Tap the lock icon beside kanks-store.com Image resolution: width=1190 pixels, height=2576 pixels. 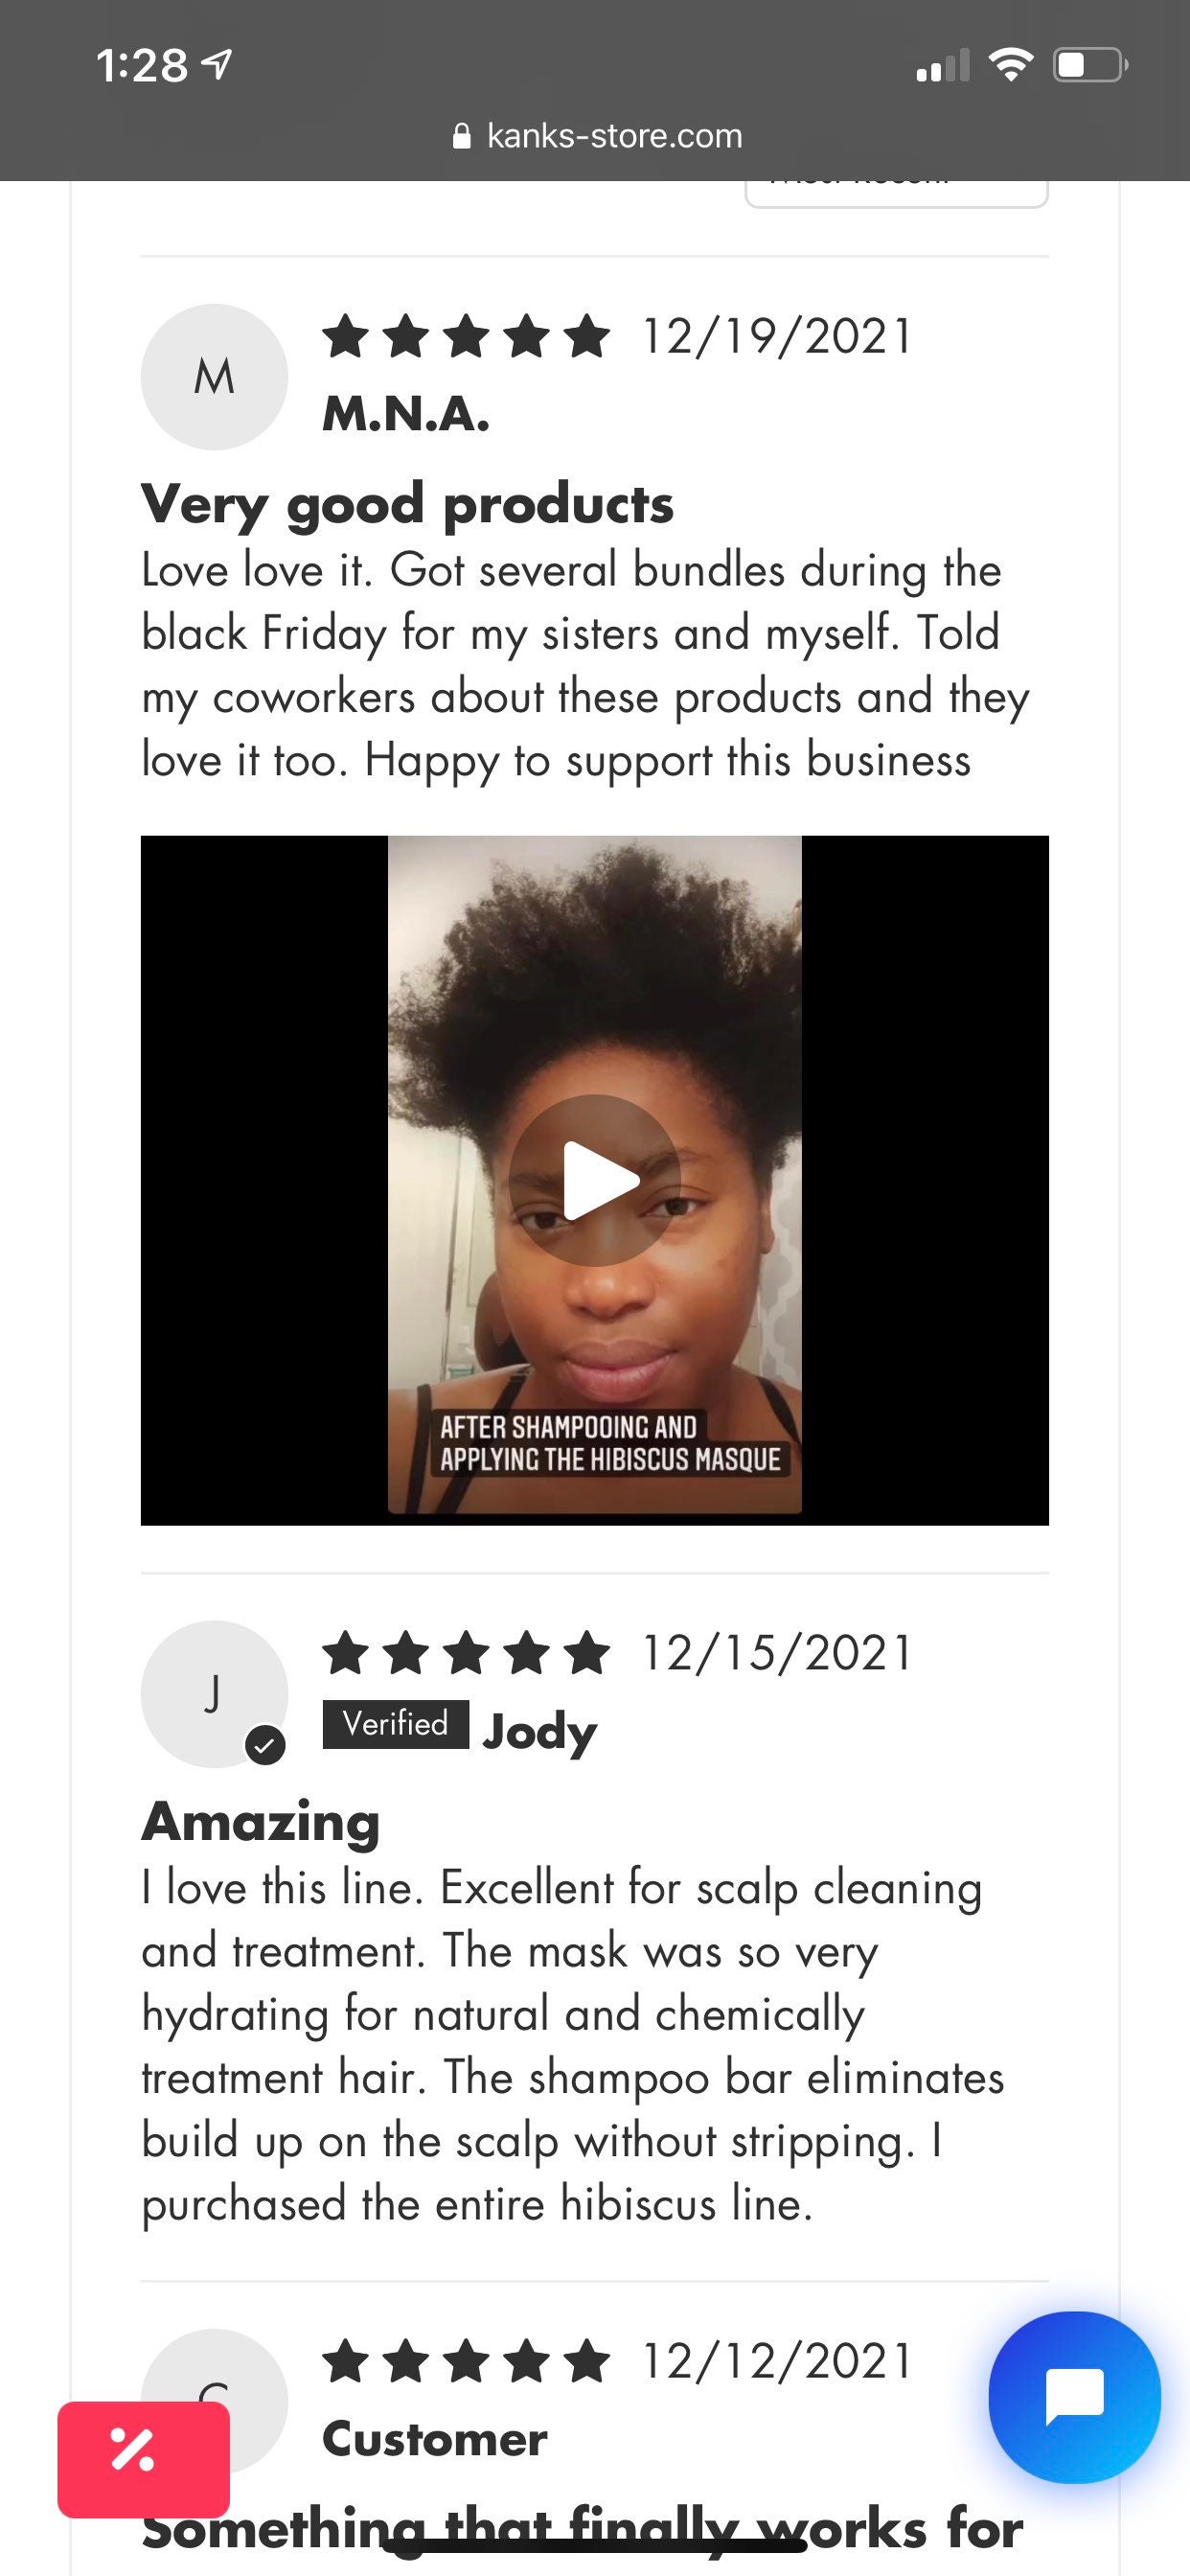point(461,136)
